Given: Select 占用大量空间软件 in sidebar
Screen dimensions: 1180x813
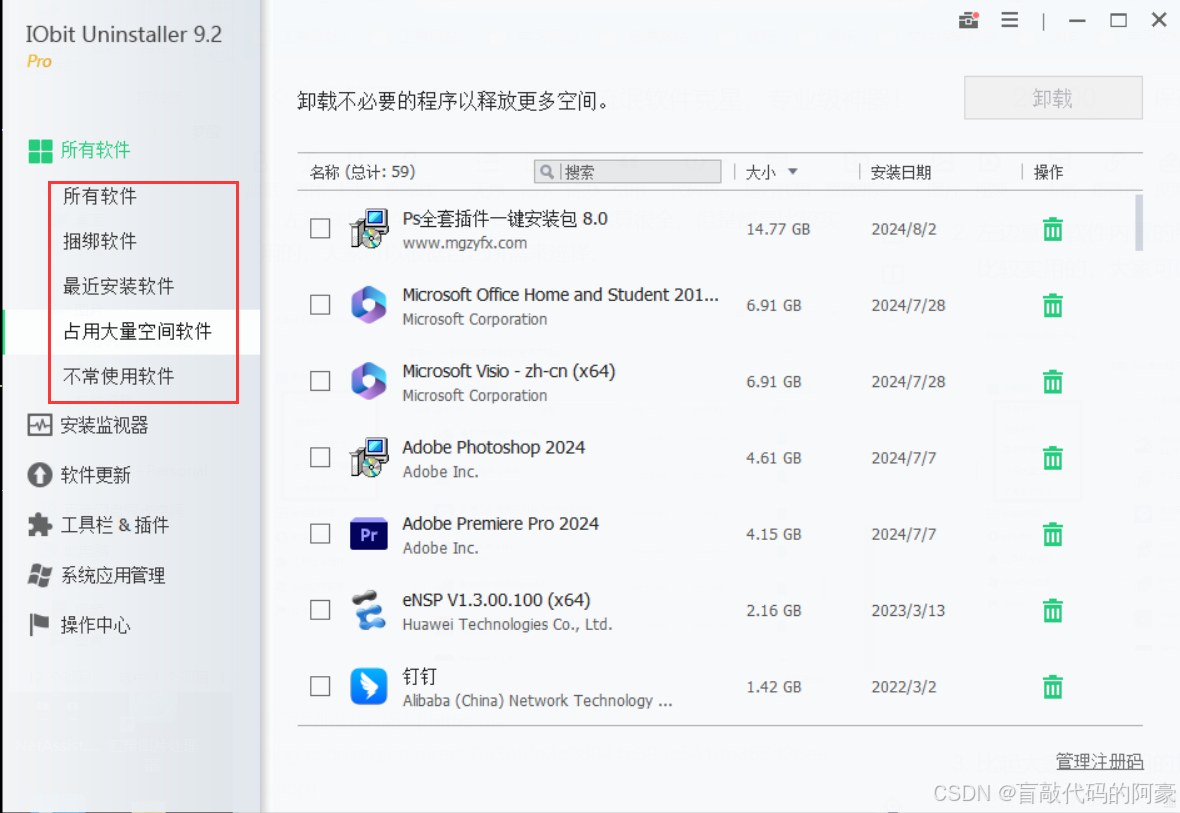Looking at the screenshot, I should 137,332.
